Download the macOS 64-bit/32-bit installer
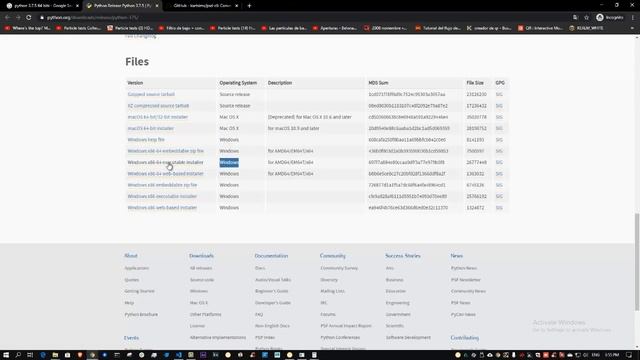The image size is (640, 360). pyautogui.click(x=158, y=117)
